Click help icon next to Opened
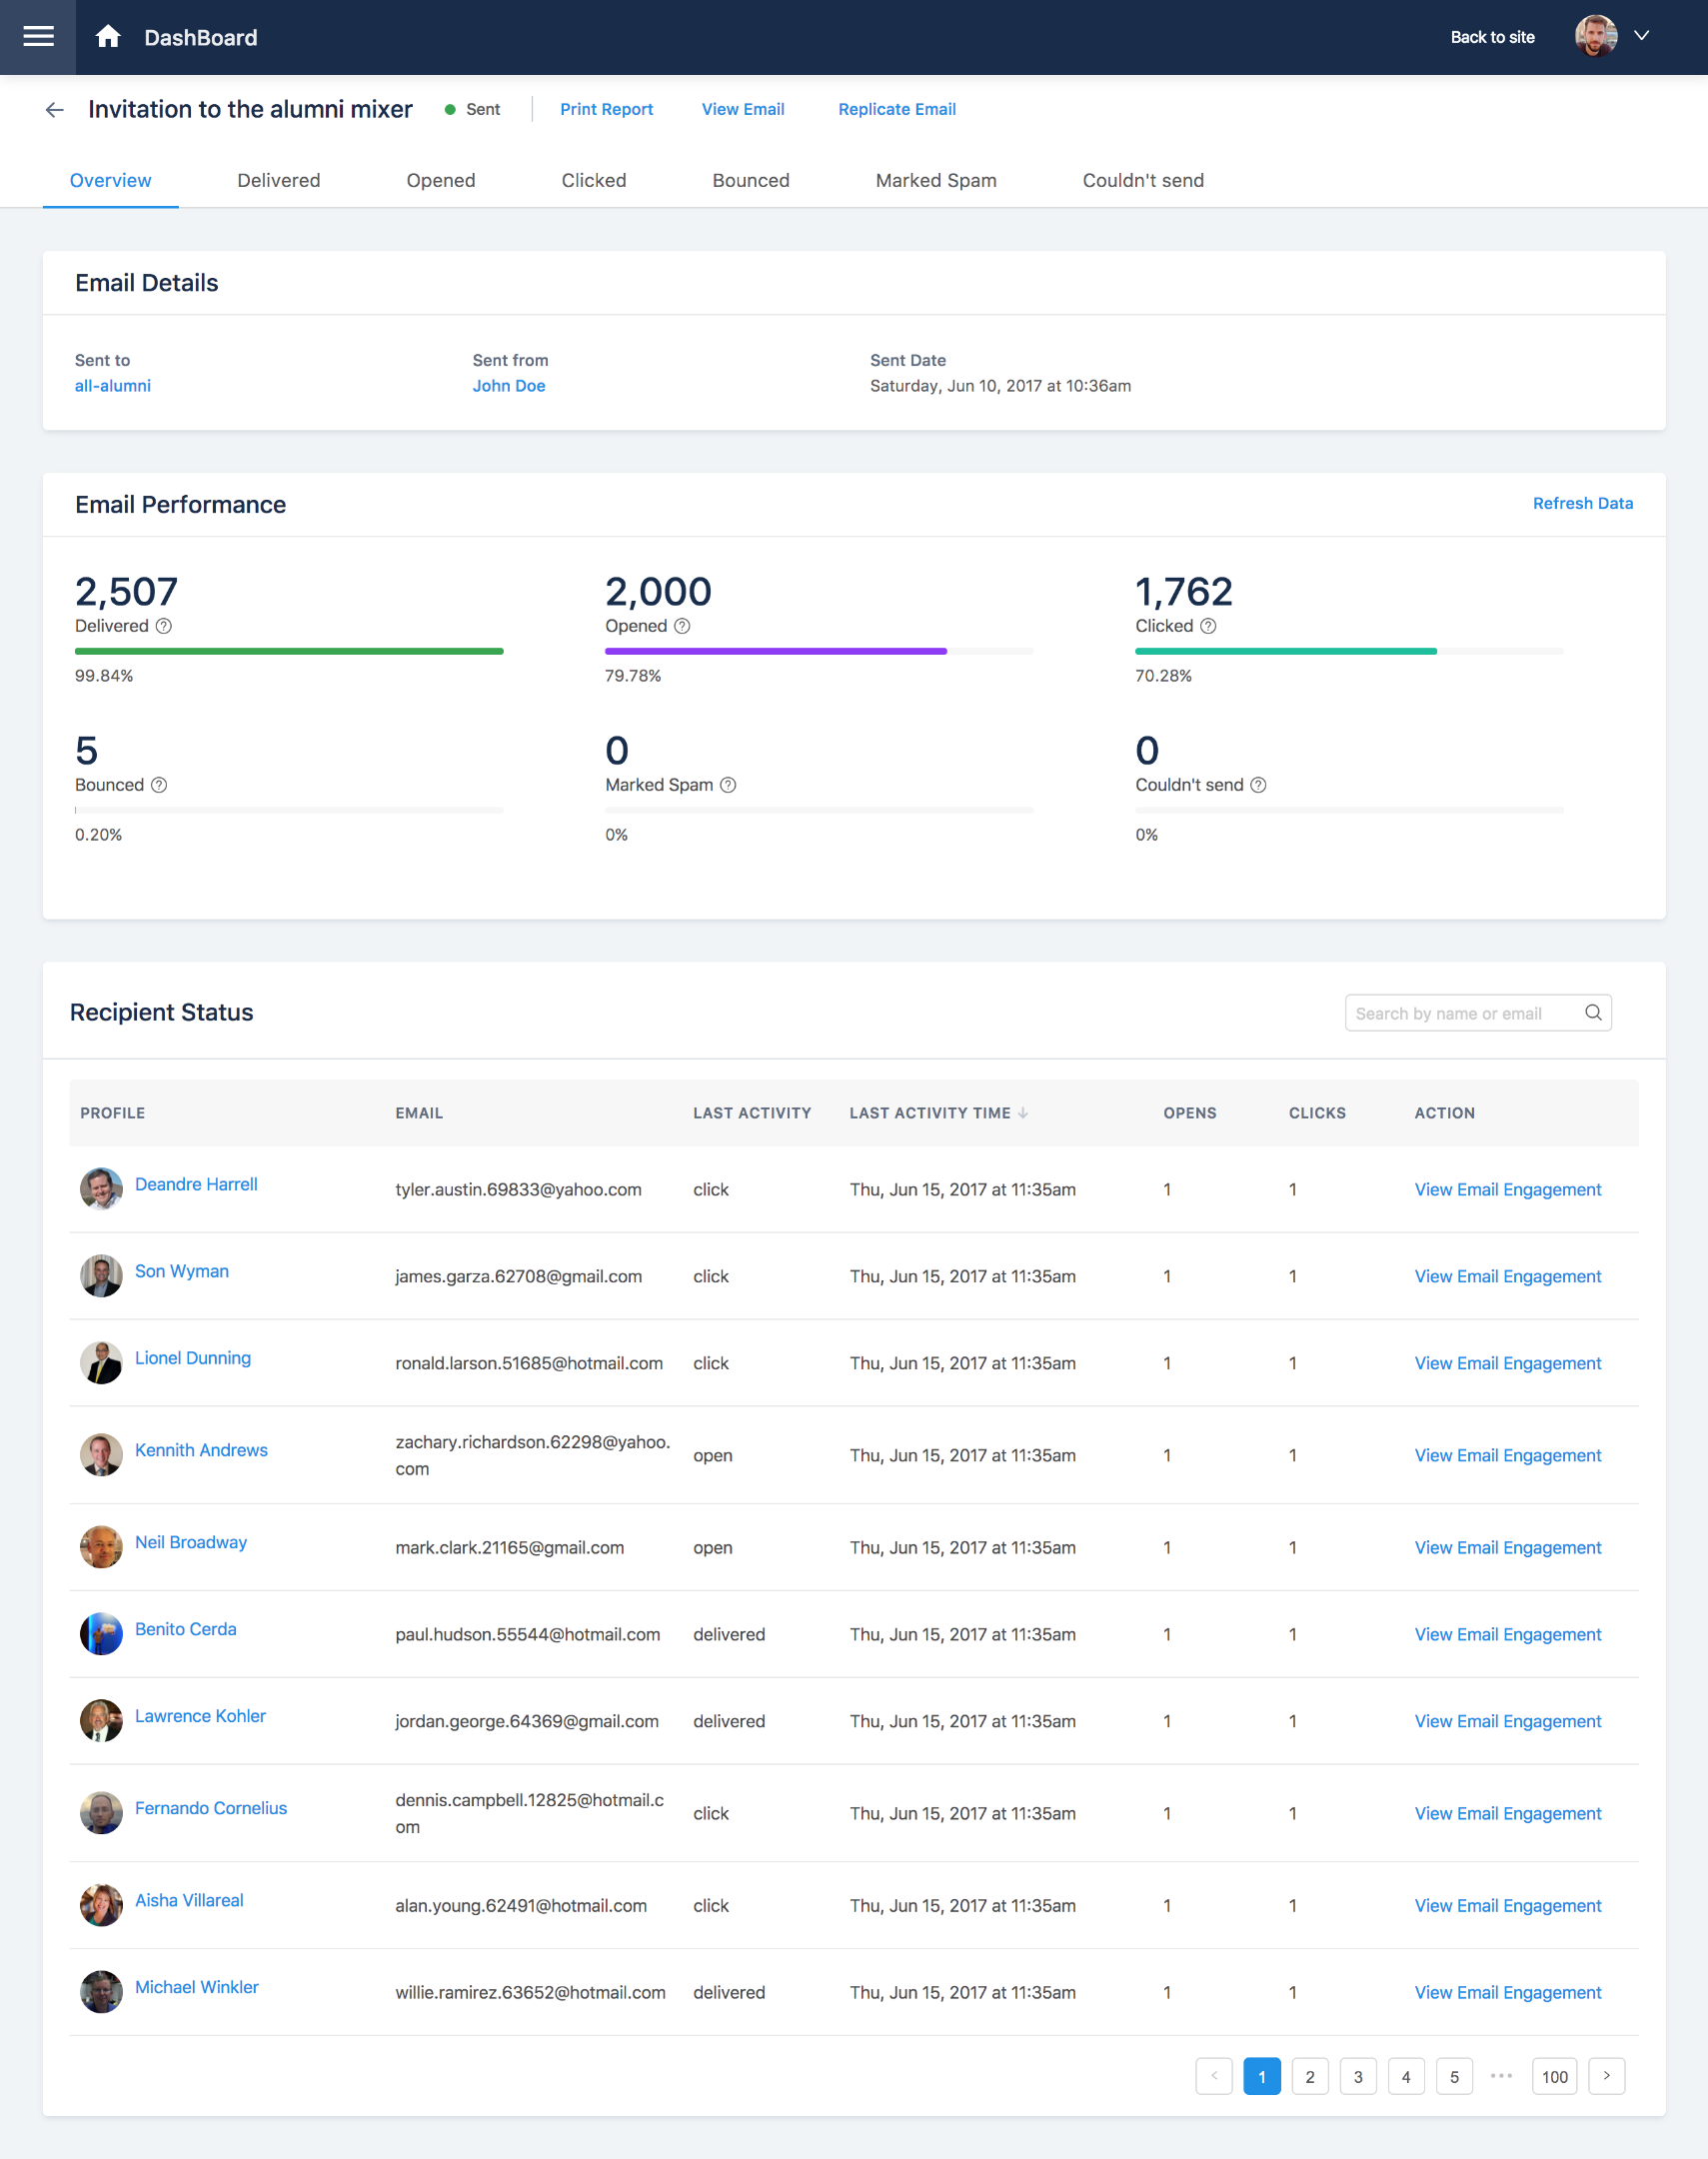Viewport: 1708px width, 2159px height. [x=682, y=626]
